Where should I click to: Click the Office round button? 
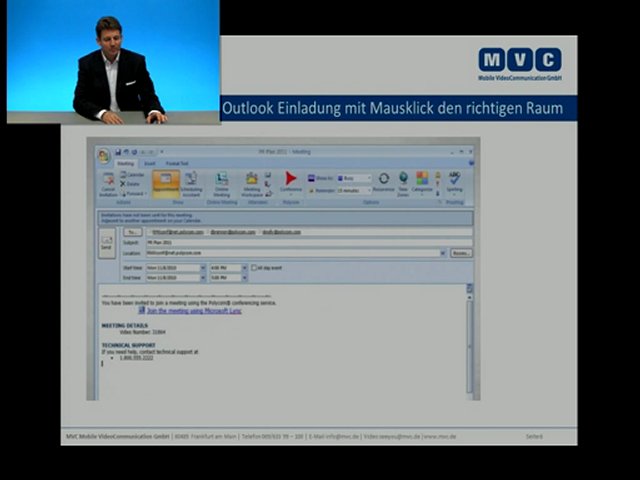pos(103,155)
